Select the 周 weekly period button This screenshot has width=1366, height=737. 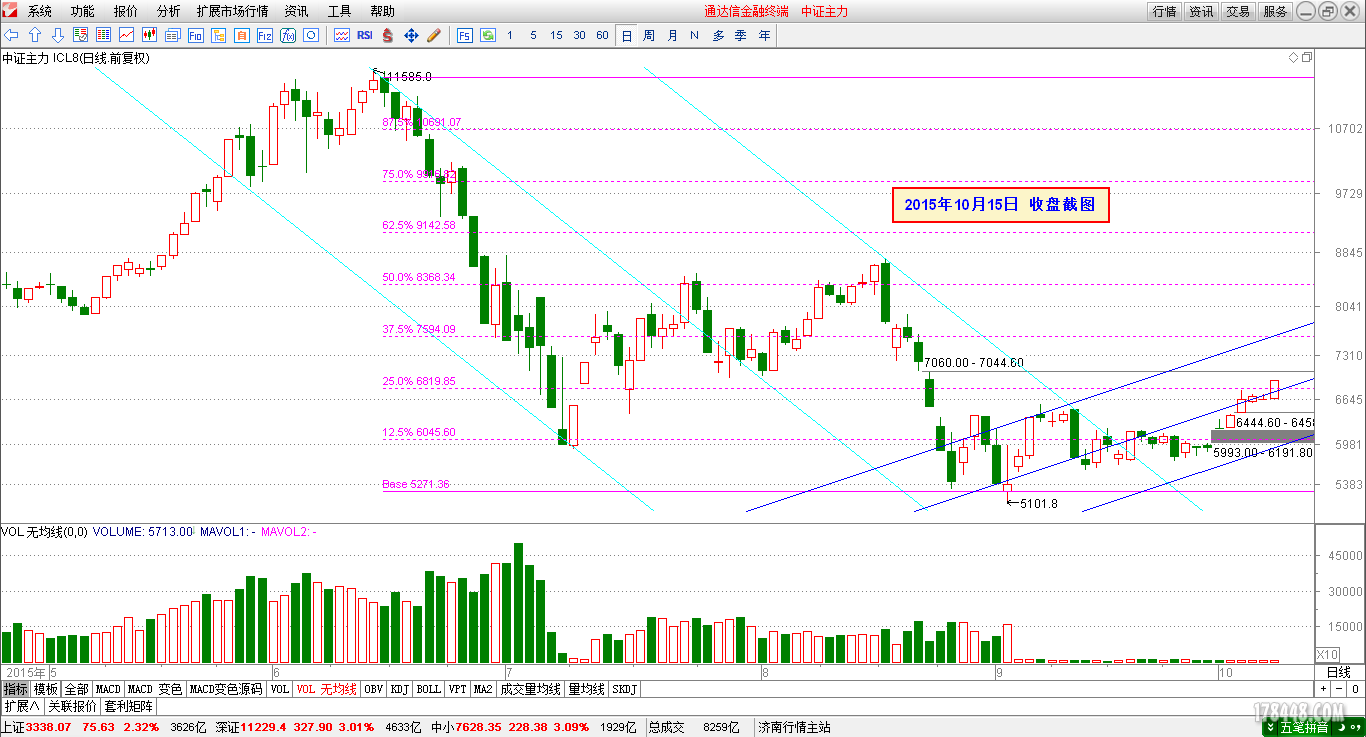click(649, 35)
